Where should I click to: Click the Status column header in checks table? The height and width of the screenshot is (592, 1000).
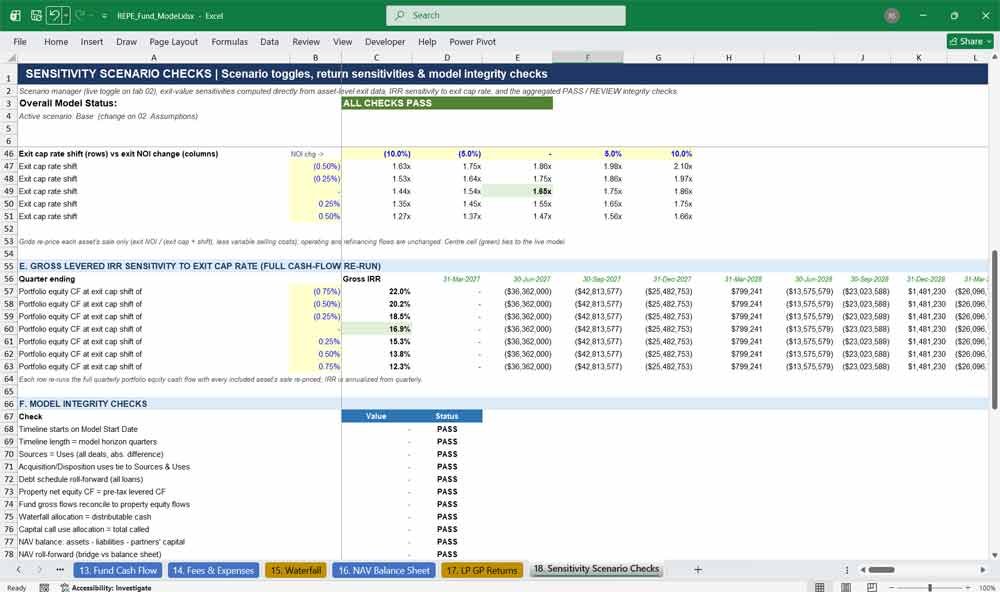[447, 417]
